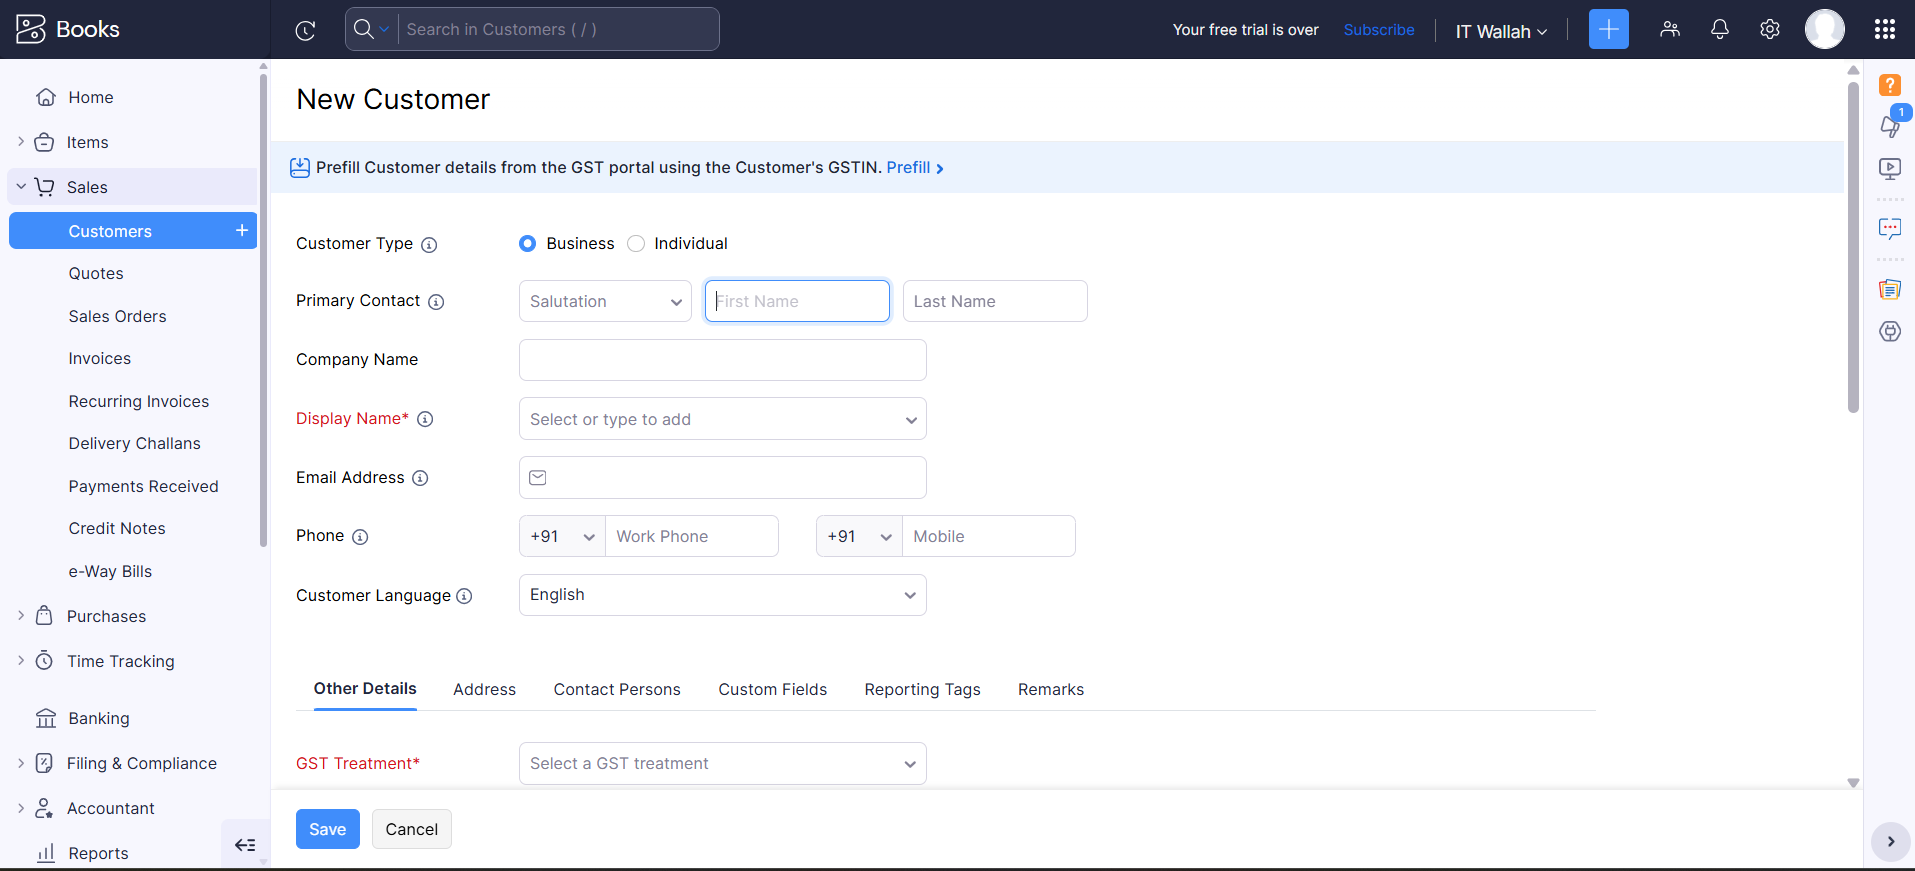This screenshot has height=871, width=1915.
Task: Click the Zoho Books logo
Action: [68, 29]
